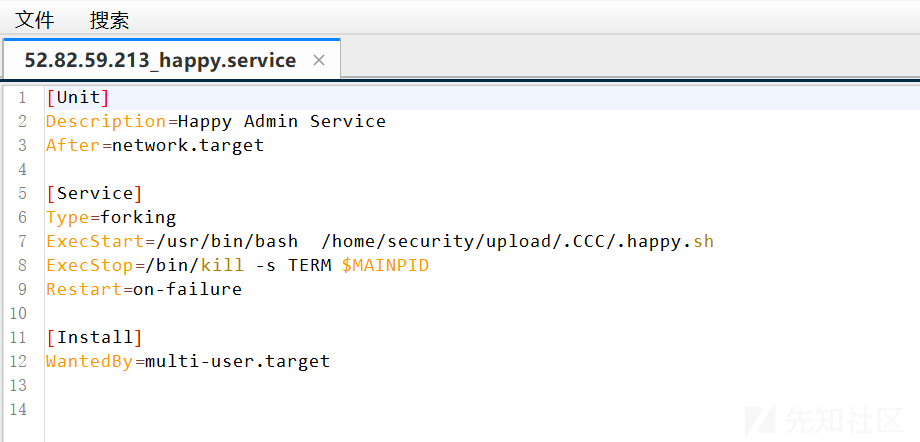Click line number 12 in gutter
Viewport: 920px width, 442px height.
click(18, 361)
